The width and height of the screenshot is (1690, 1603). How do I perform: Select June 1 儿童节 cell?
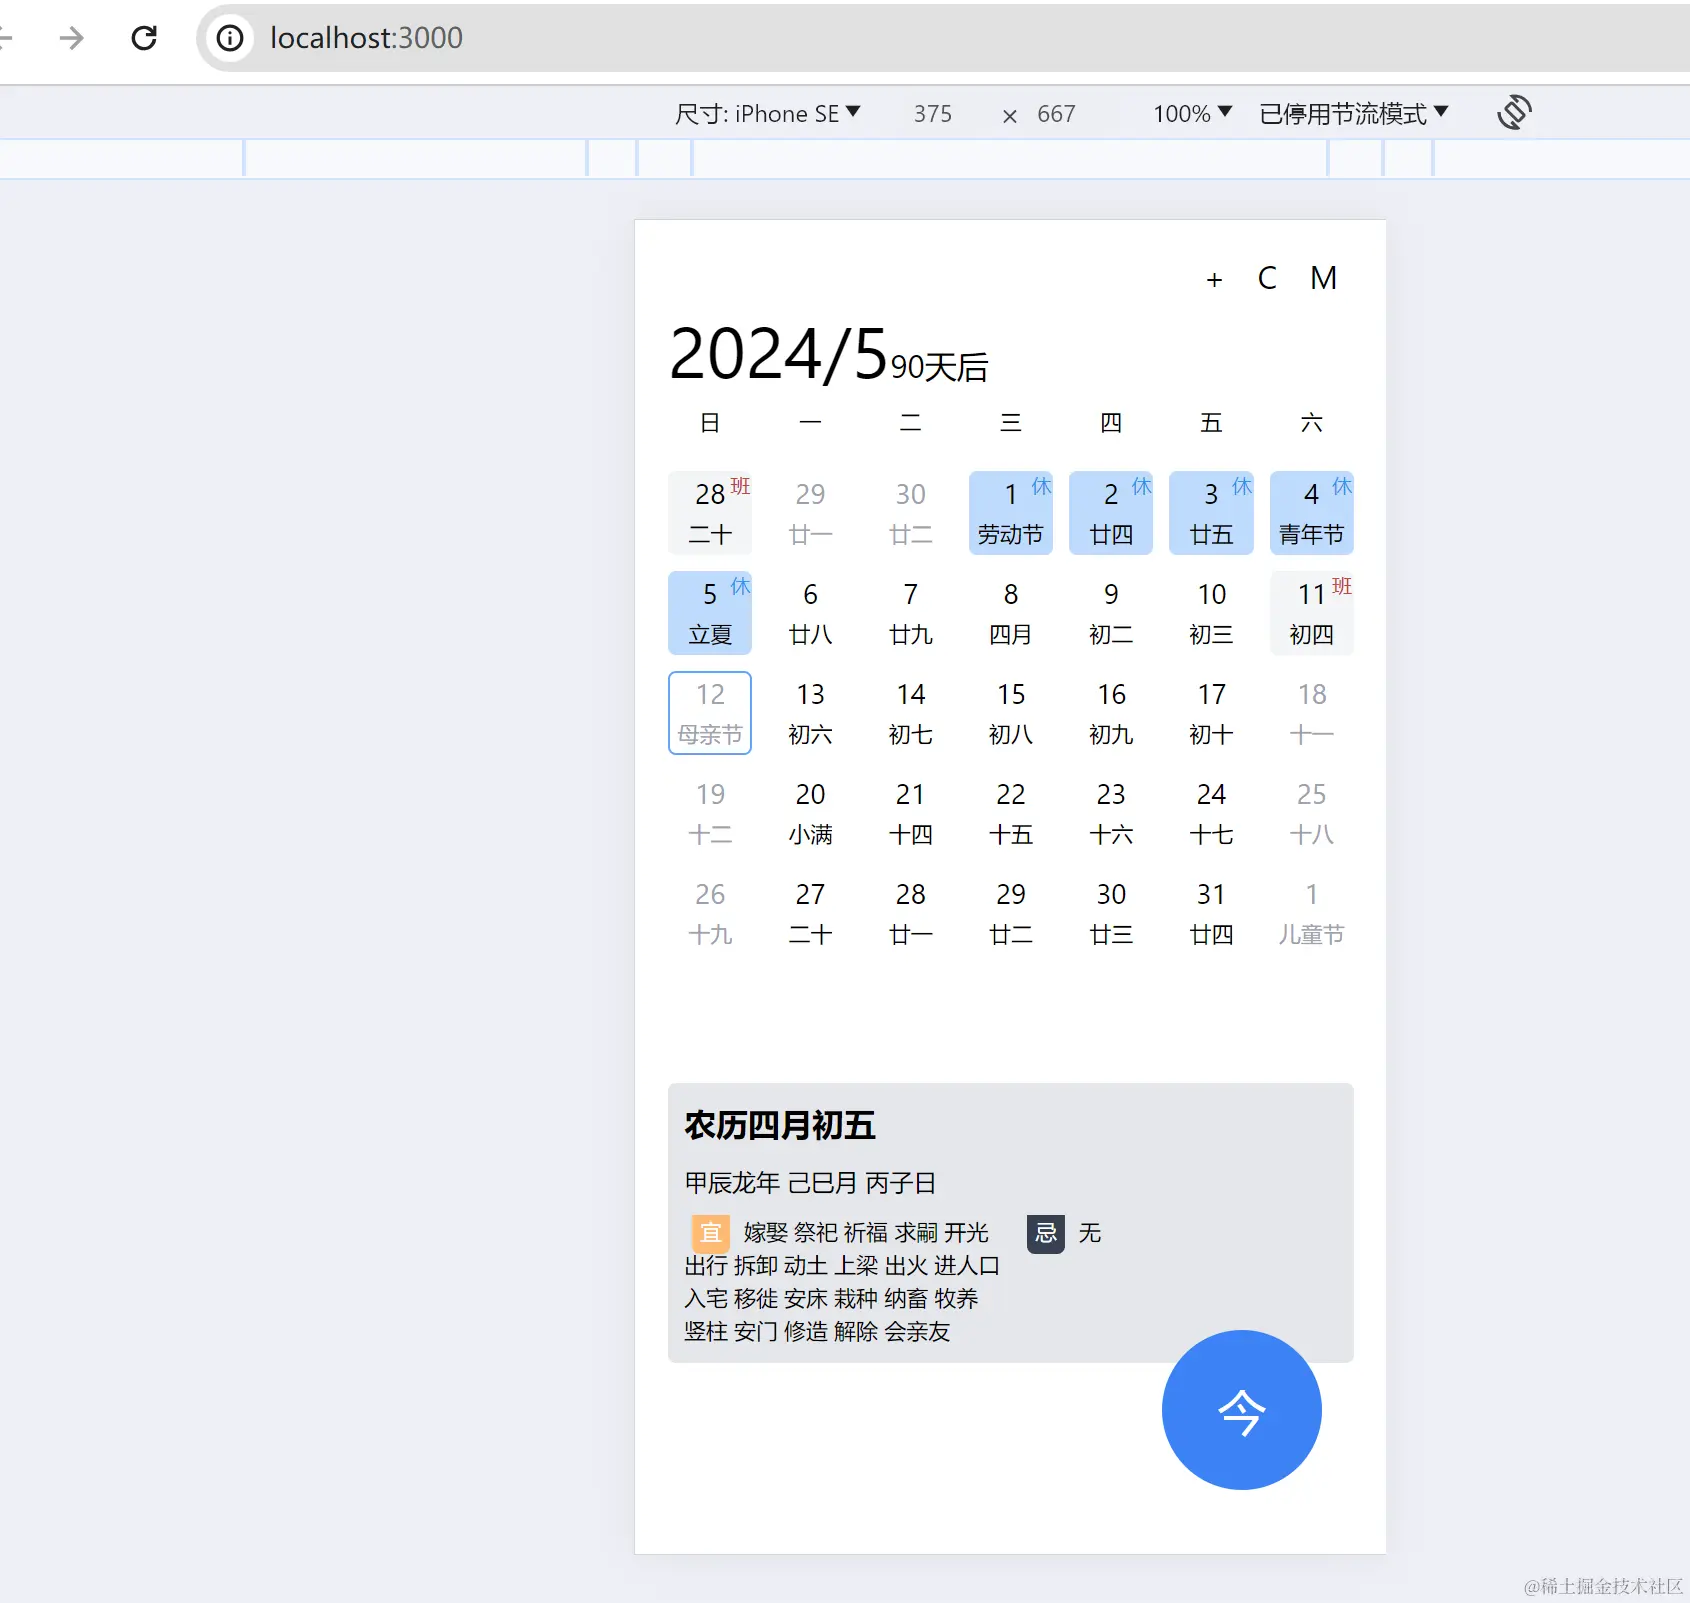[1312, 913]
